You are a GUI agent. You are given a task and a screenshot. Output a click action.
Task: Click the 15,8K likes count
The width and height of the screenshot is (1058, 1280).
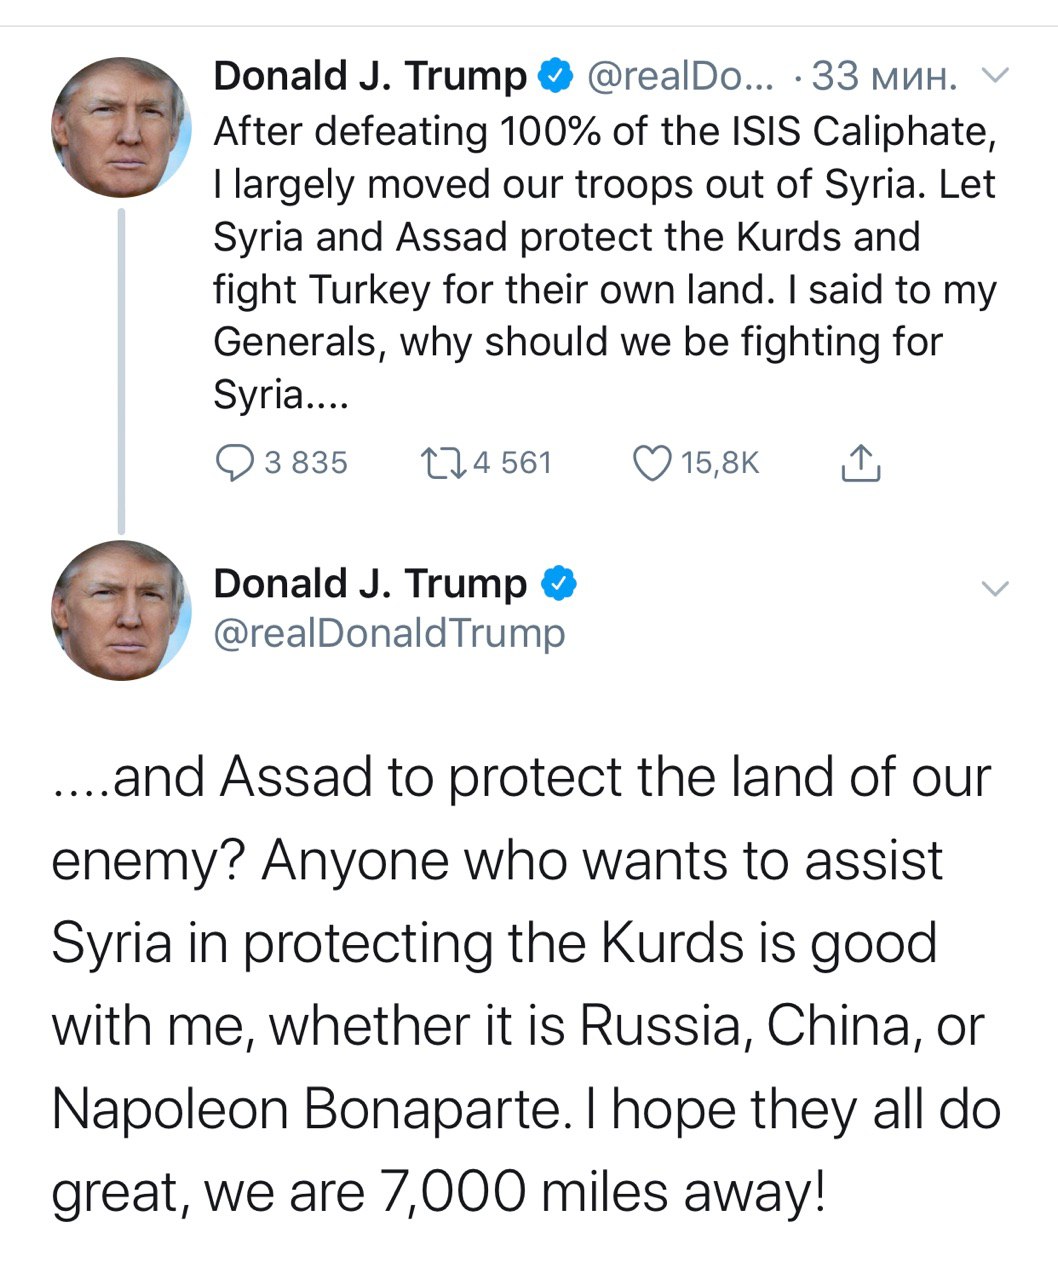pos(720,463)
